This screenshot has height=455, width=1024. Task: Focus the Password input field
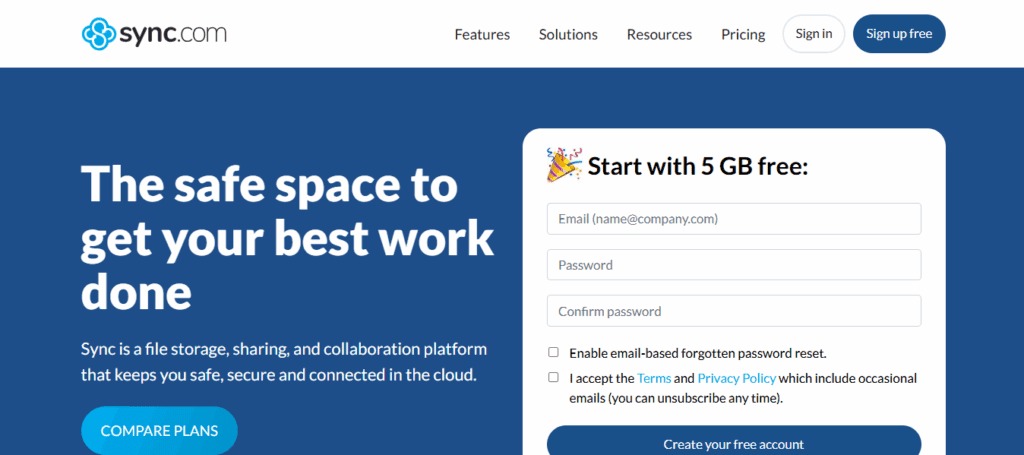pos(734,265)
